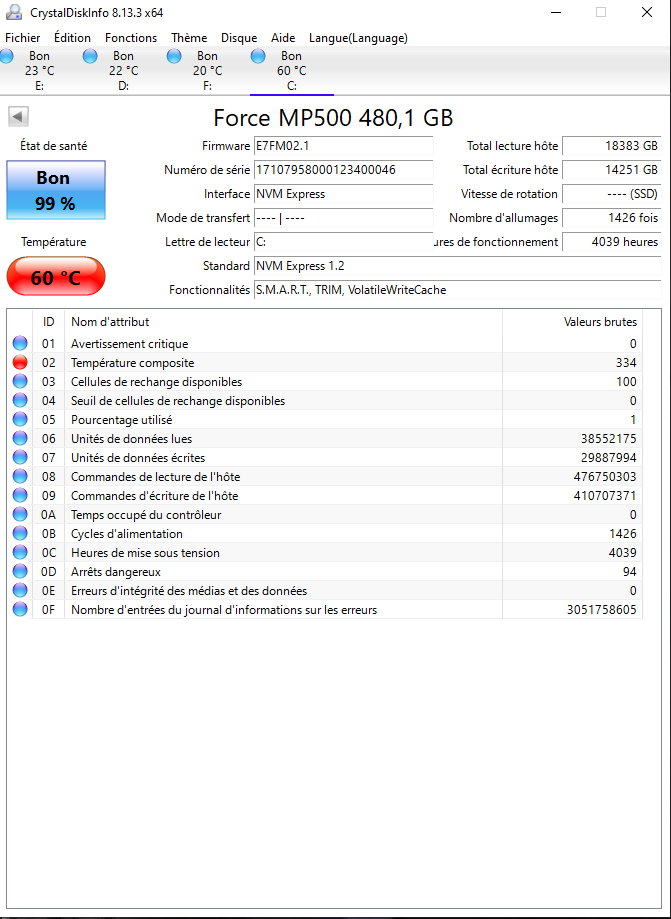Click the Valeurs brutes column header
This screenshot has height=919, width=671.
point(573,322)
